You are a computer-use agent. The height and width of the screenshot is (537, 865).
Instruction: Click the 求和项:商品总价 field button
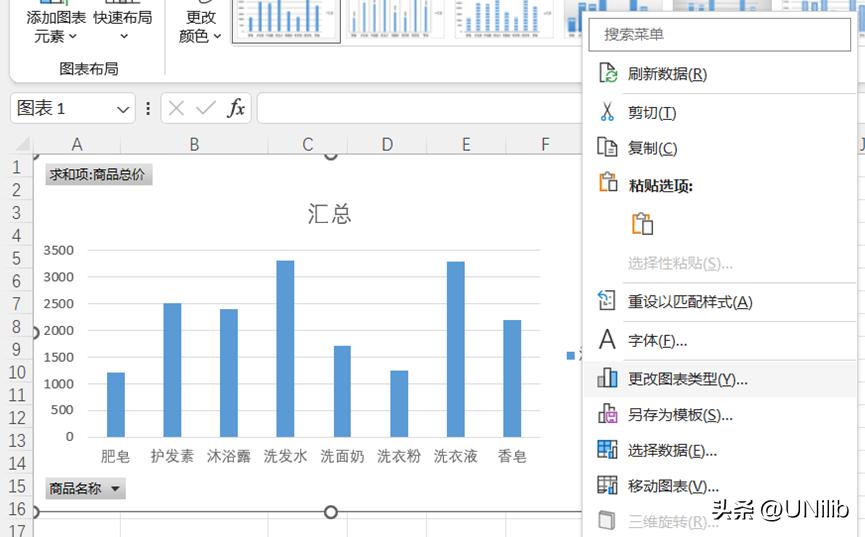pos(98,175)
